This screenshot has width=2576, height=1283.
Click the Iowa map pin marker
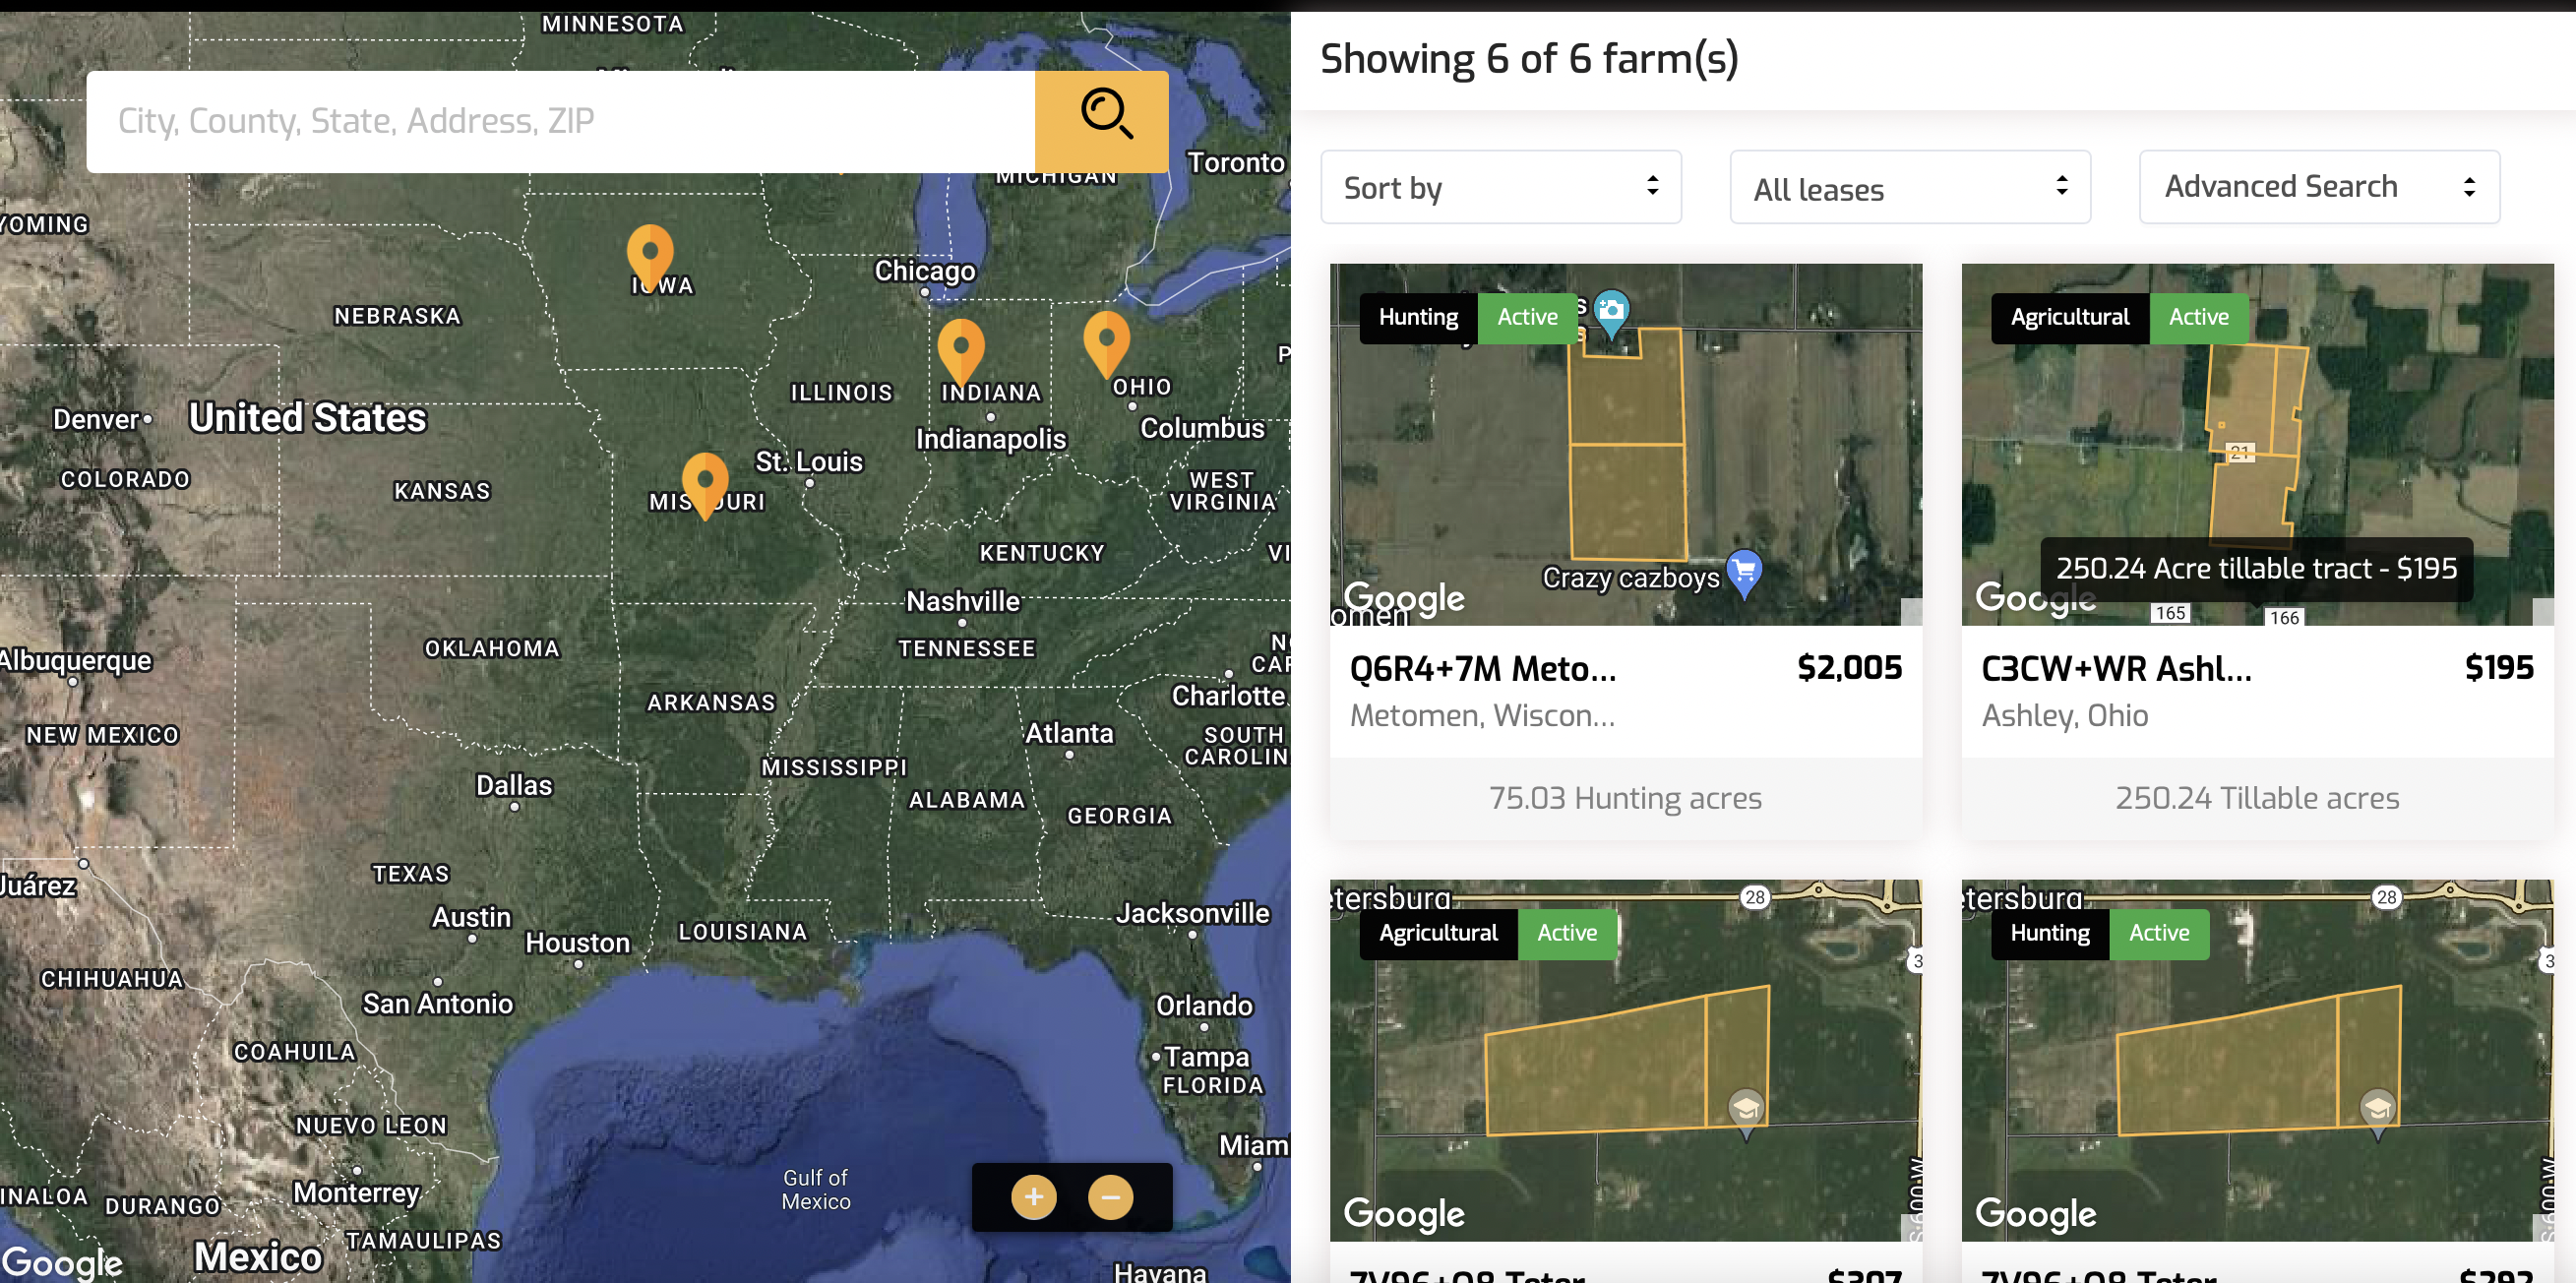pyautogui.click(x=650, y=252)
